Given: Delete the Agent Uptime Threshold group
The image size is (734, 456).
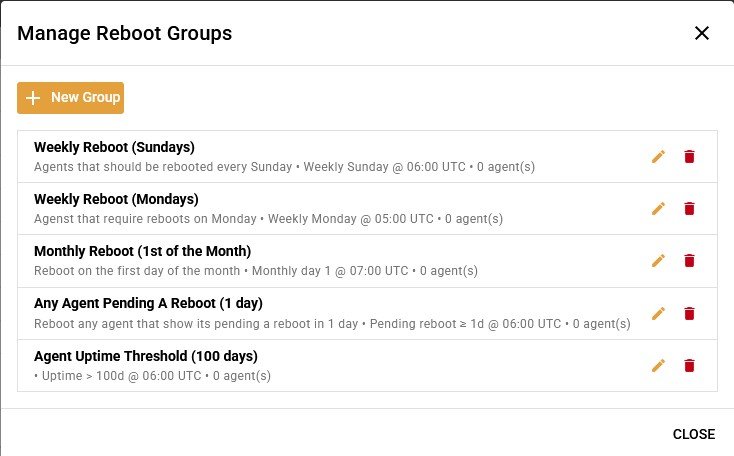Looking at the screenshot, I should pos(689,366).
